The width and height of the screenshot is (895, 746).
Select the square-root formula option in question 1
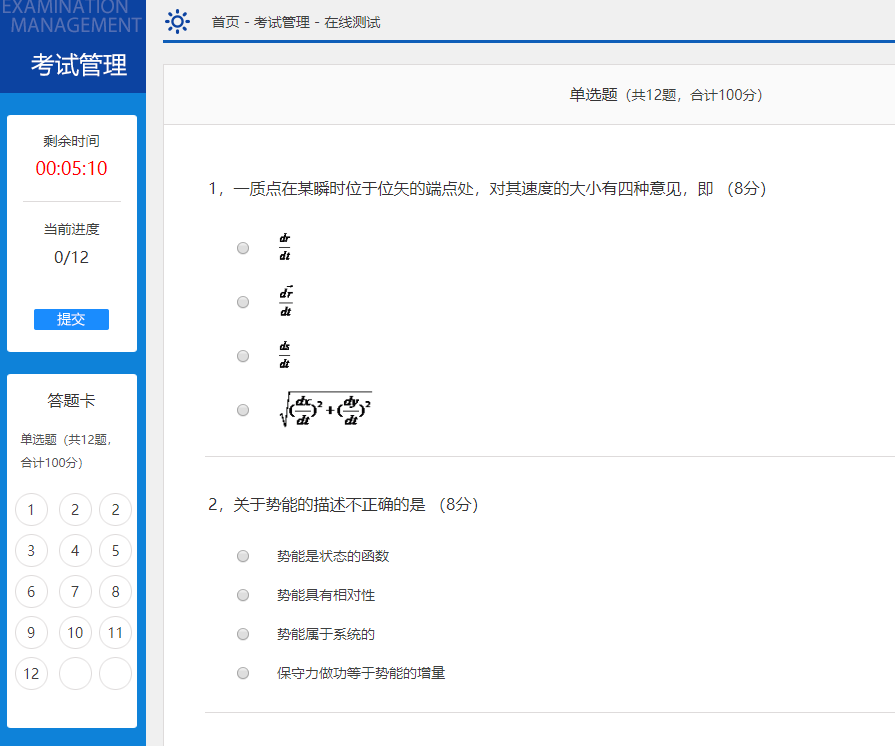[242, 409]
